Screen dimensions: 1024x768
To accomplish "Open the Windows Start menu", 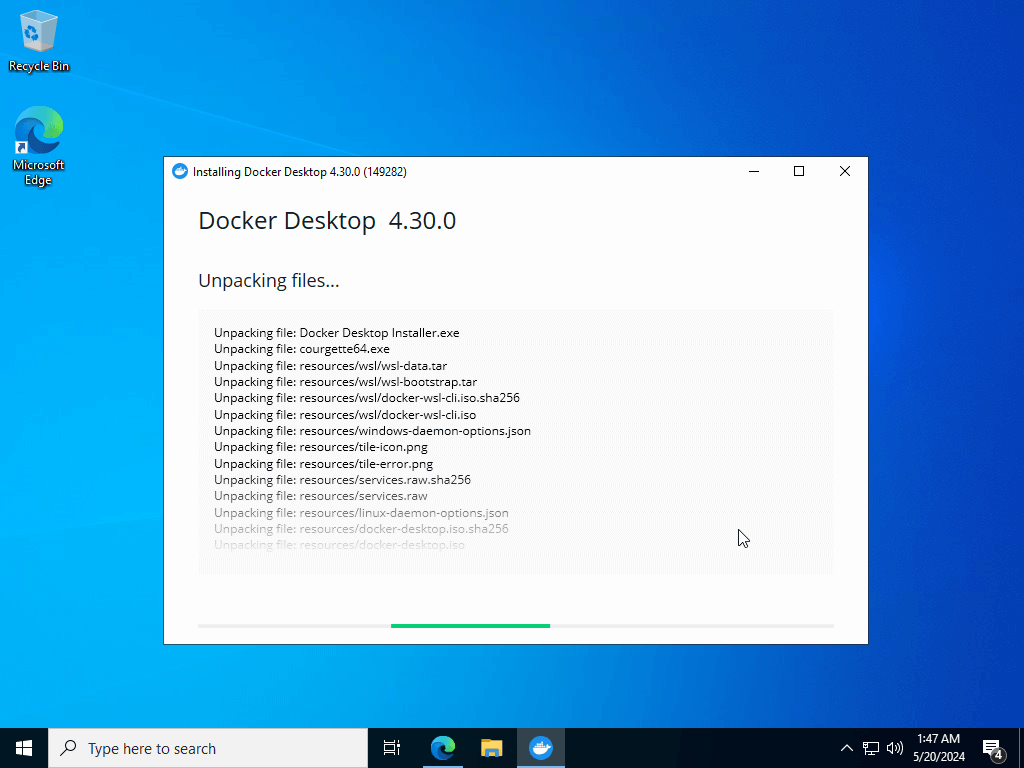I will click(24, 748).
